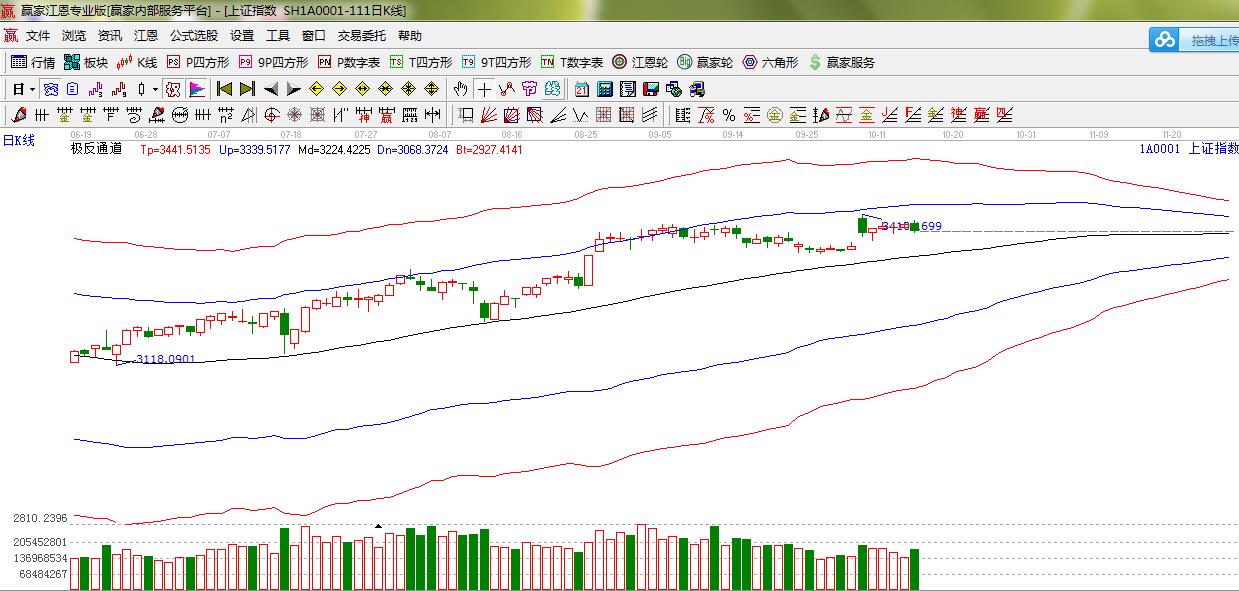
Task: Toggle the colored flag indicator button
Action: (x=196, y=89)
